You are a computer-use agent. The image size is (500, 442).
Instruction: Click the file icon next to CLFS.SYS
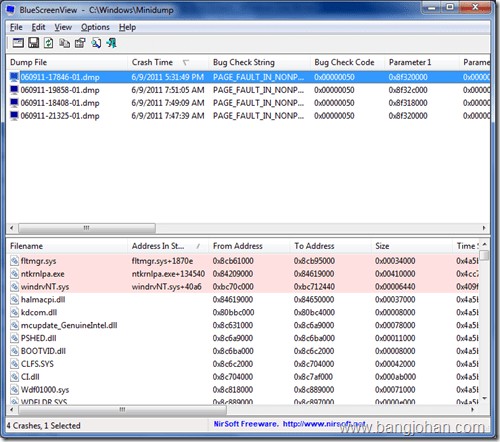[14, 364]
